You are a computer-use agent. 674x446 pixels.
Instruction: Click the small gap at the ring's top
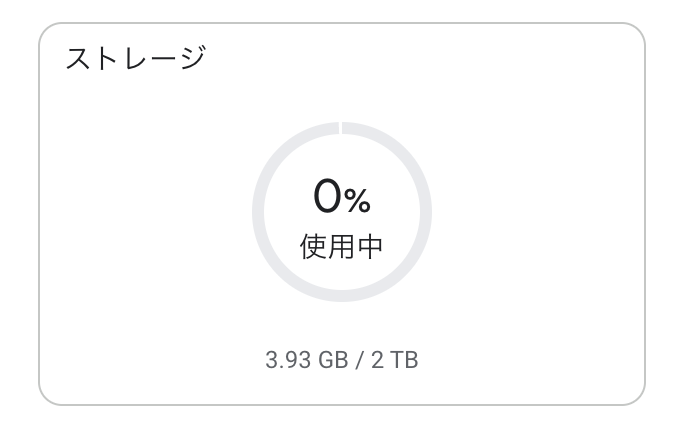(342, 127)
